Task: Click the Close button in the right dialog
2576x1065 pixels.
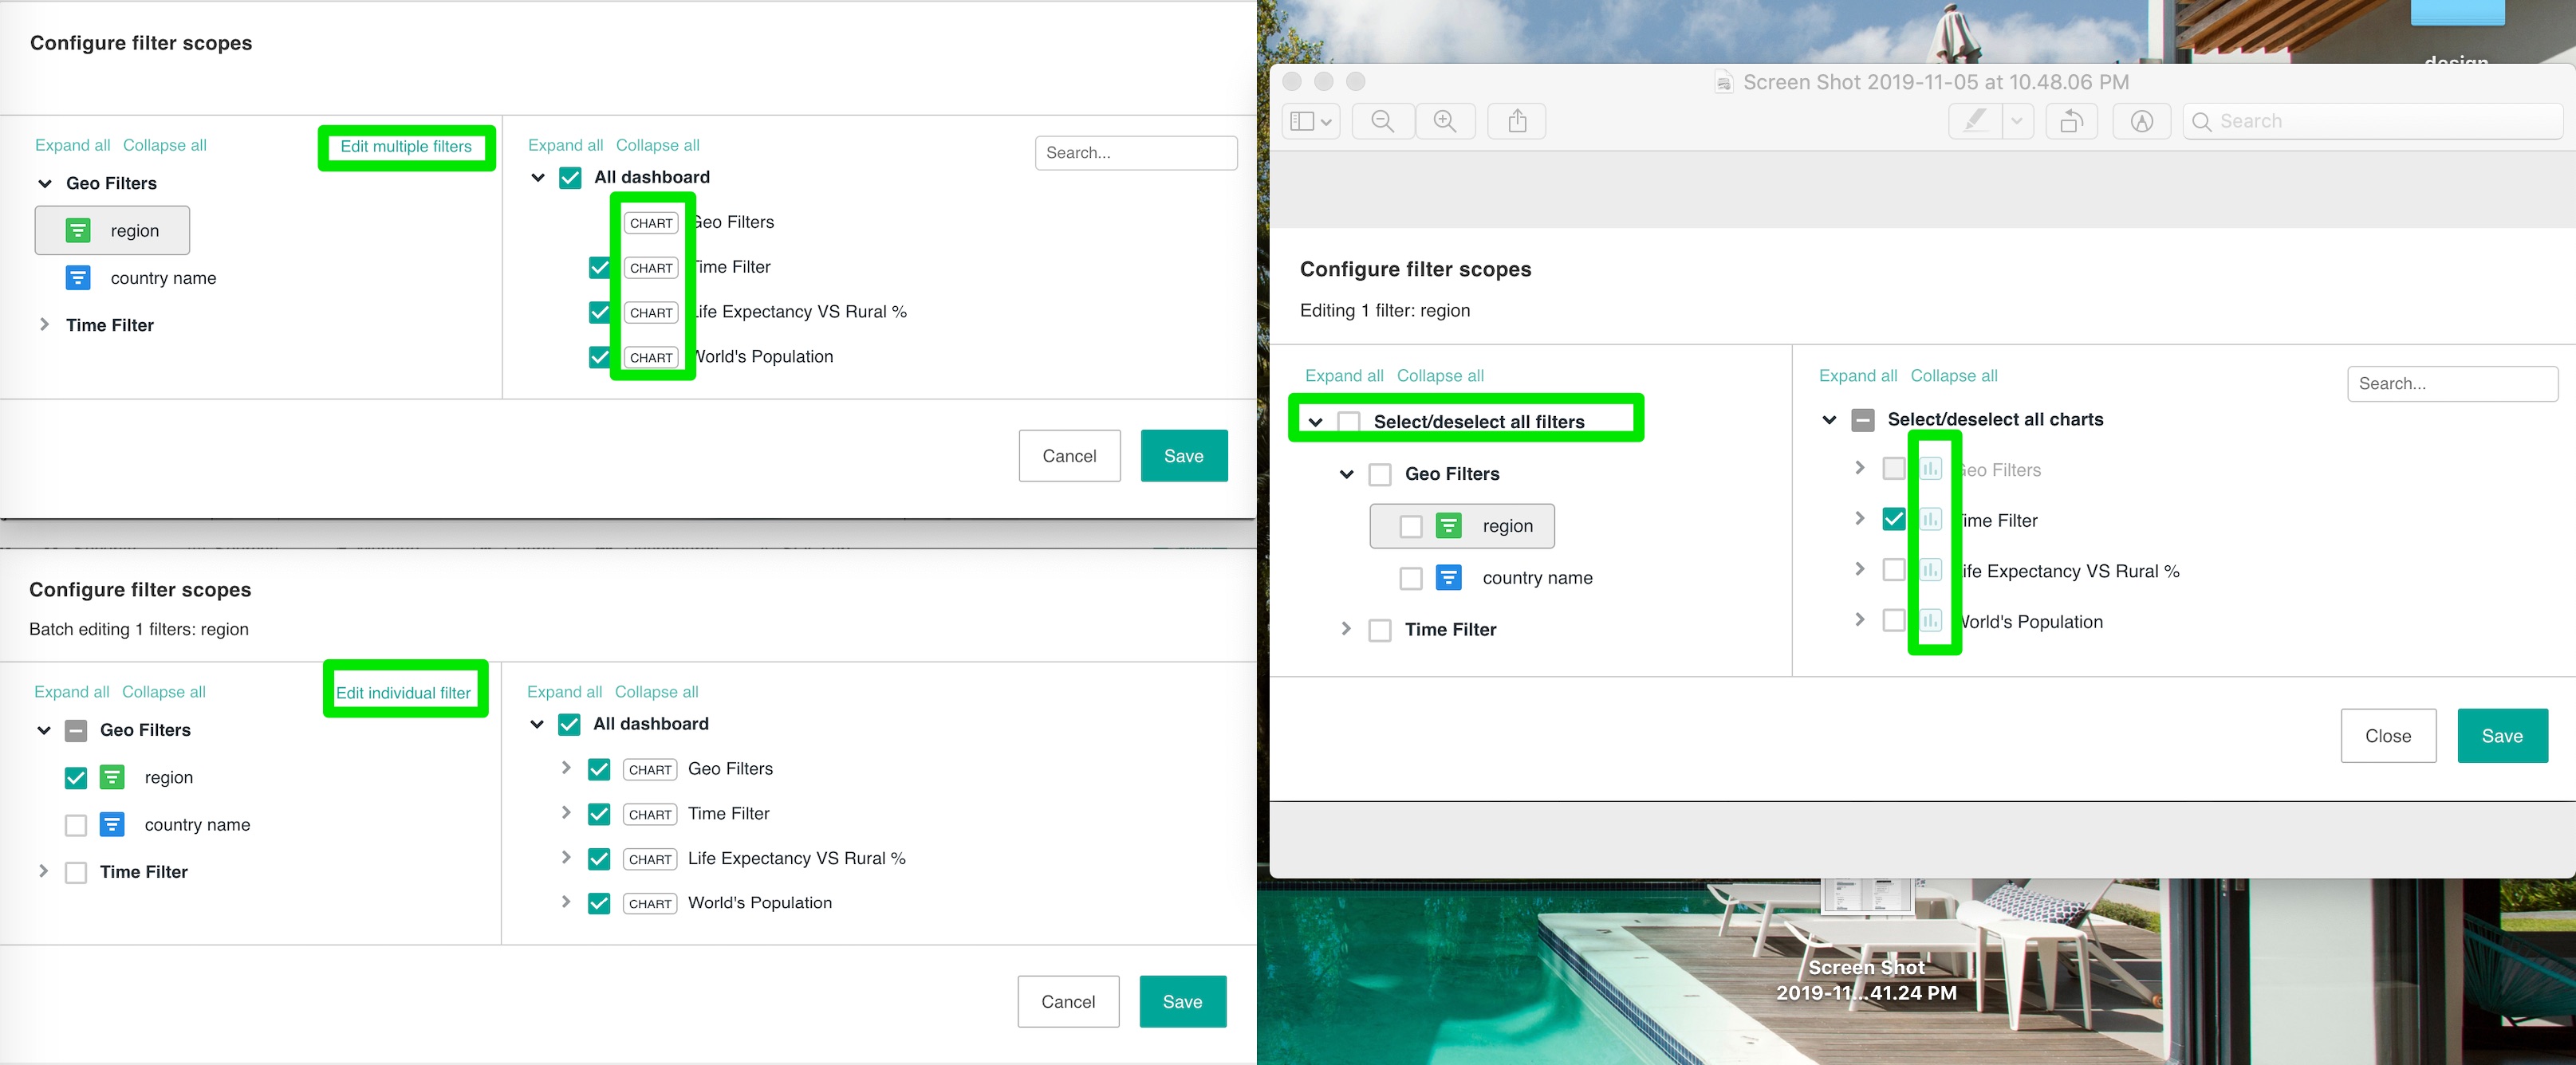Action: (x=2387, y=736)
